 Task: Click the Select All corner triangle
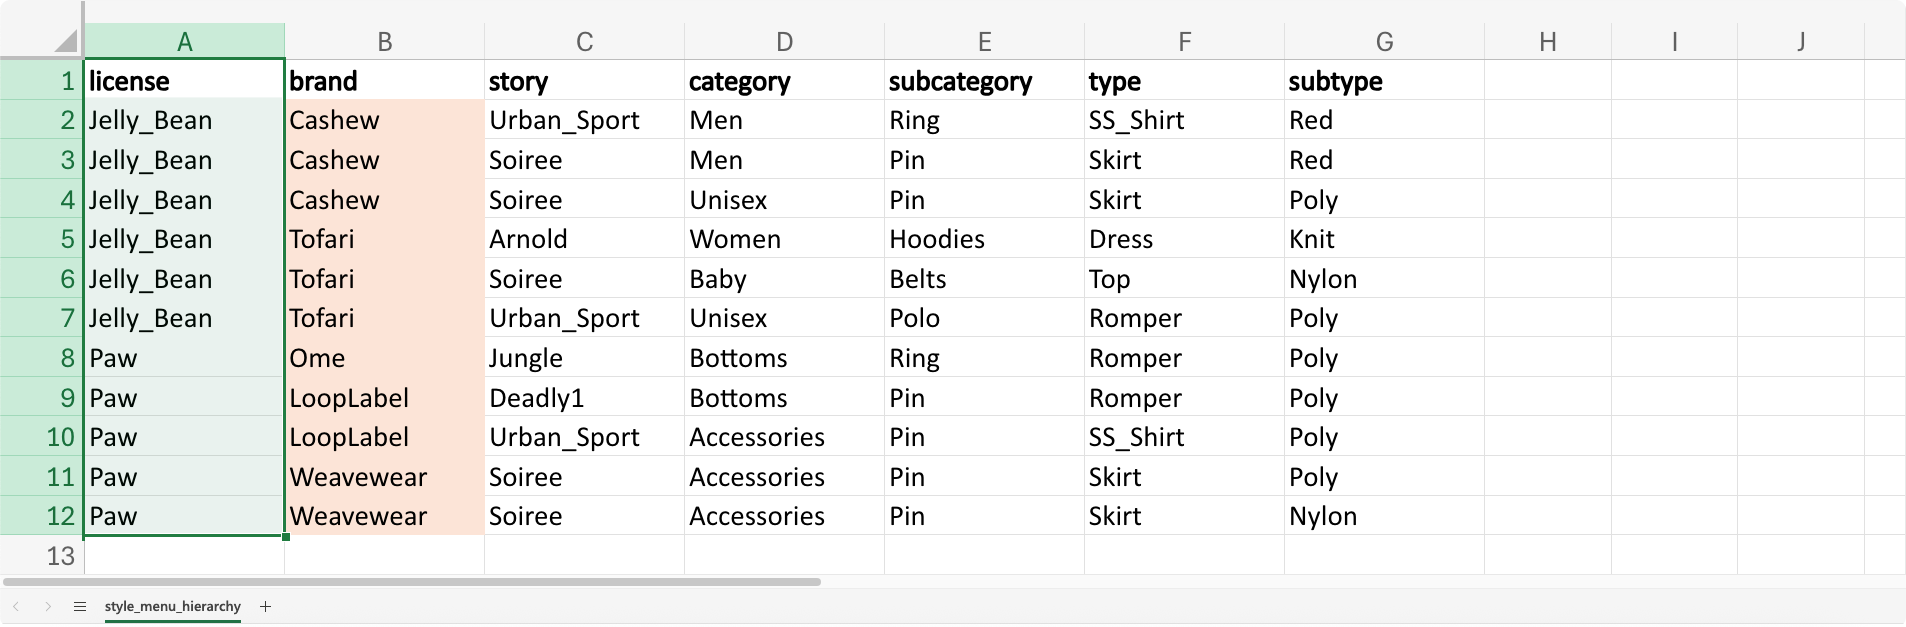point(66,42)
